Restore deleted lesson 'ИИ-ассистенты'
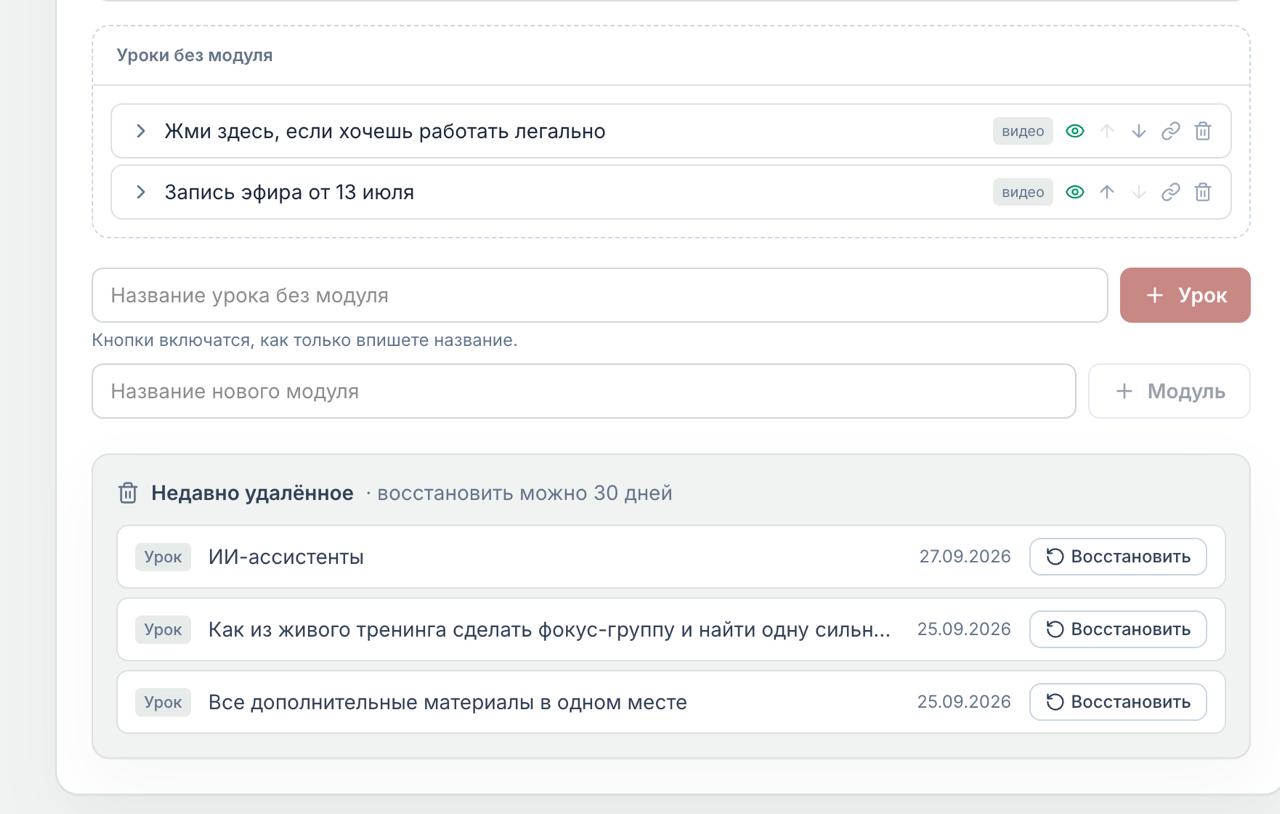 pos(1118,557)
